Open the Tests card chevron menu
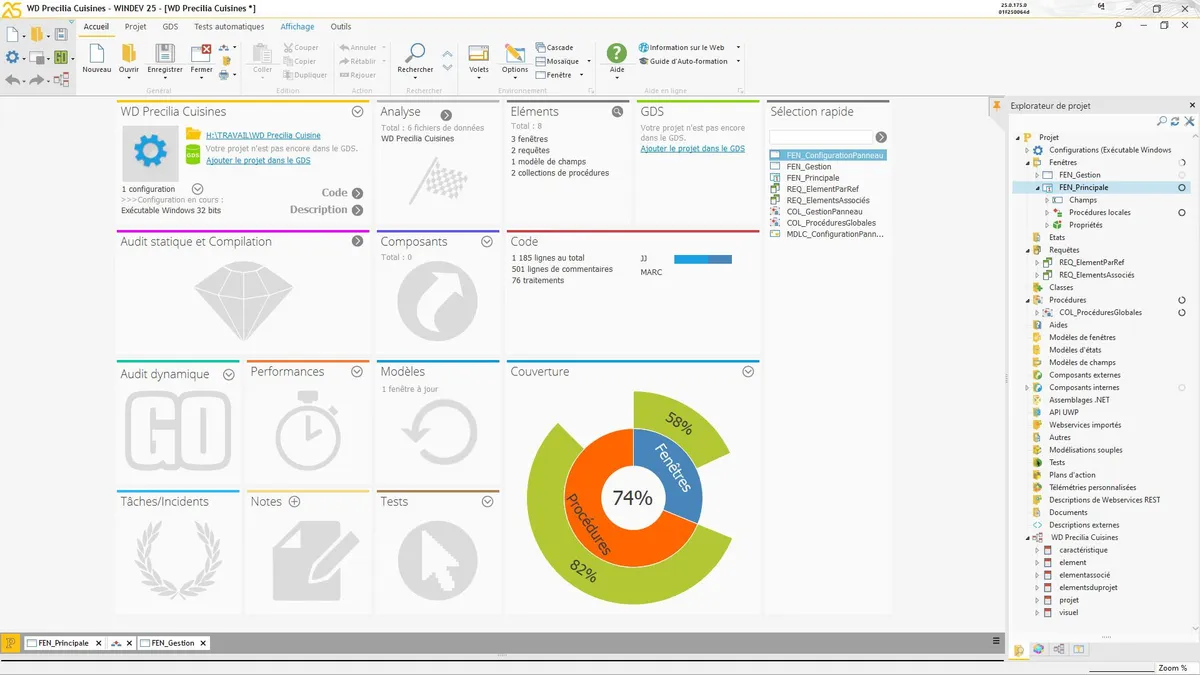Screen dimensions: 1200x675 pyautogui.click(x=487, y=502)
